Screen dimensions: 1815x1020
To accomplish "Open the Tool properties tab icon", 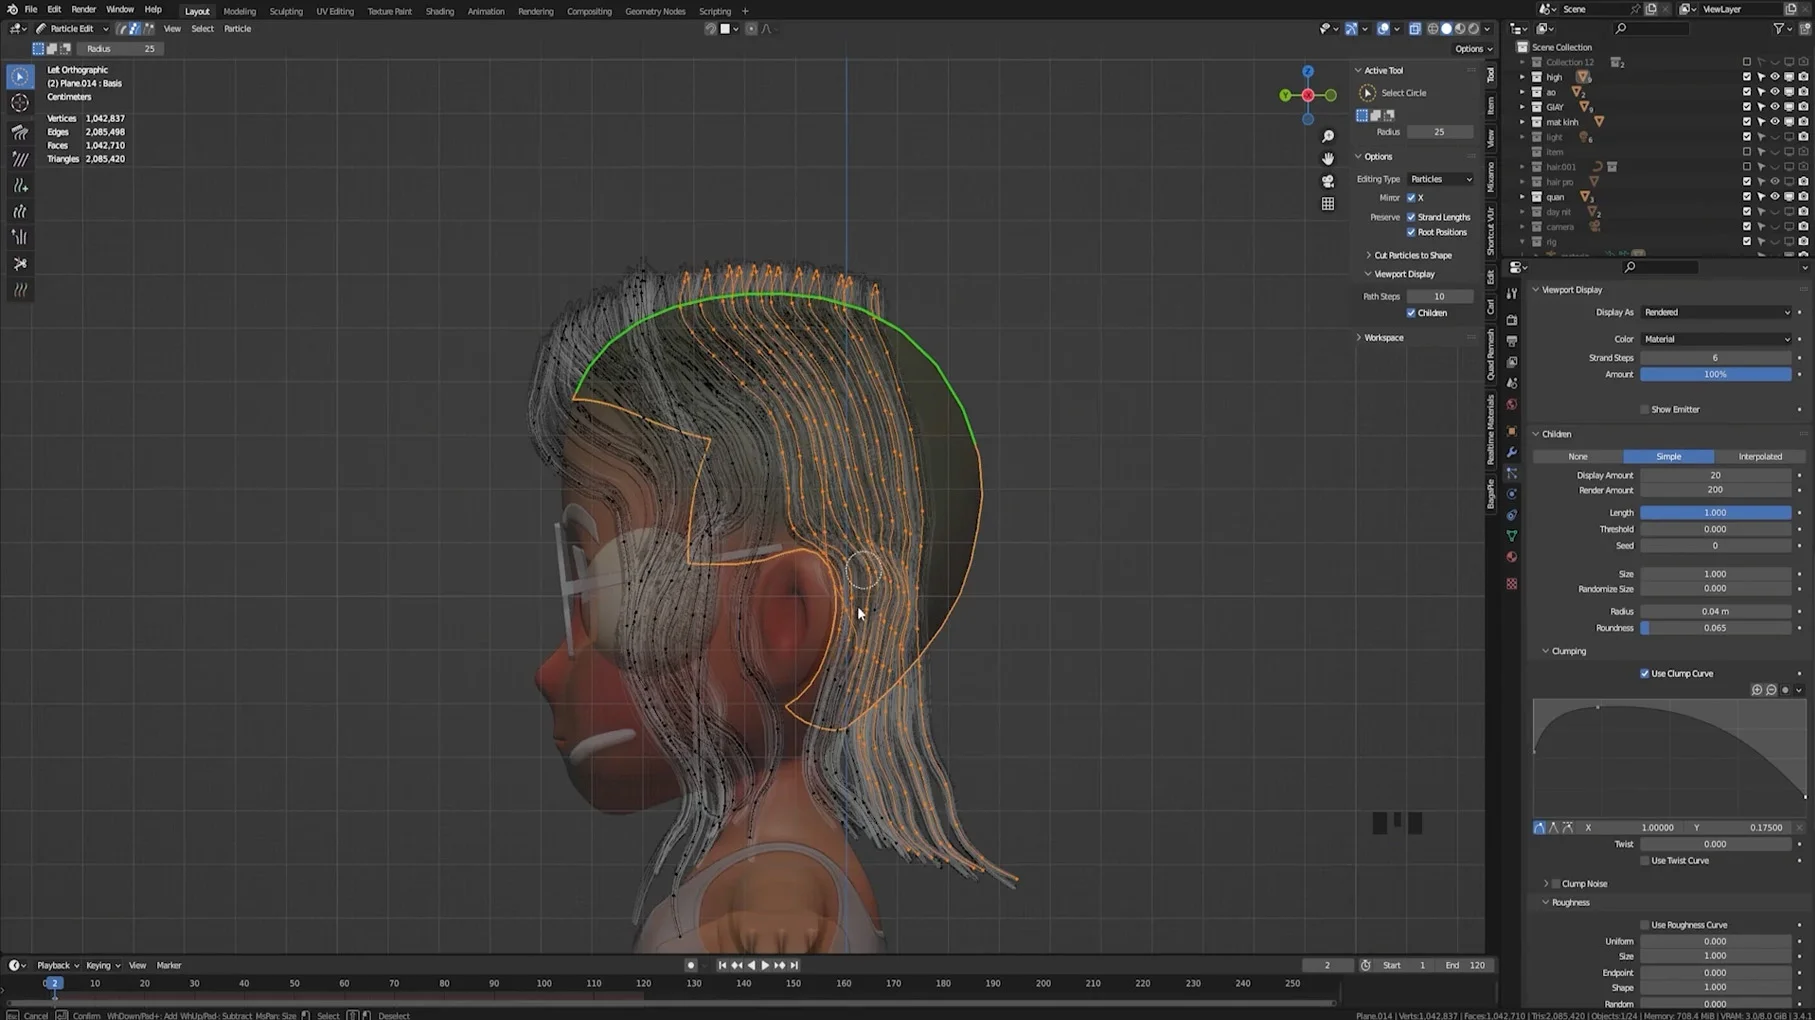I will point(1512,294).
